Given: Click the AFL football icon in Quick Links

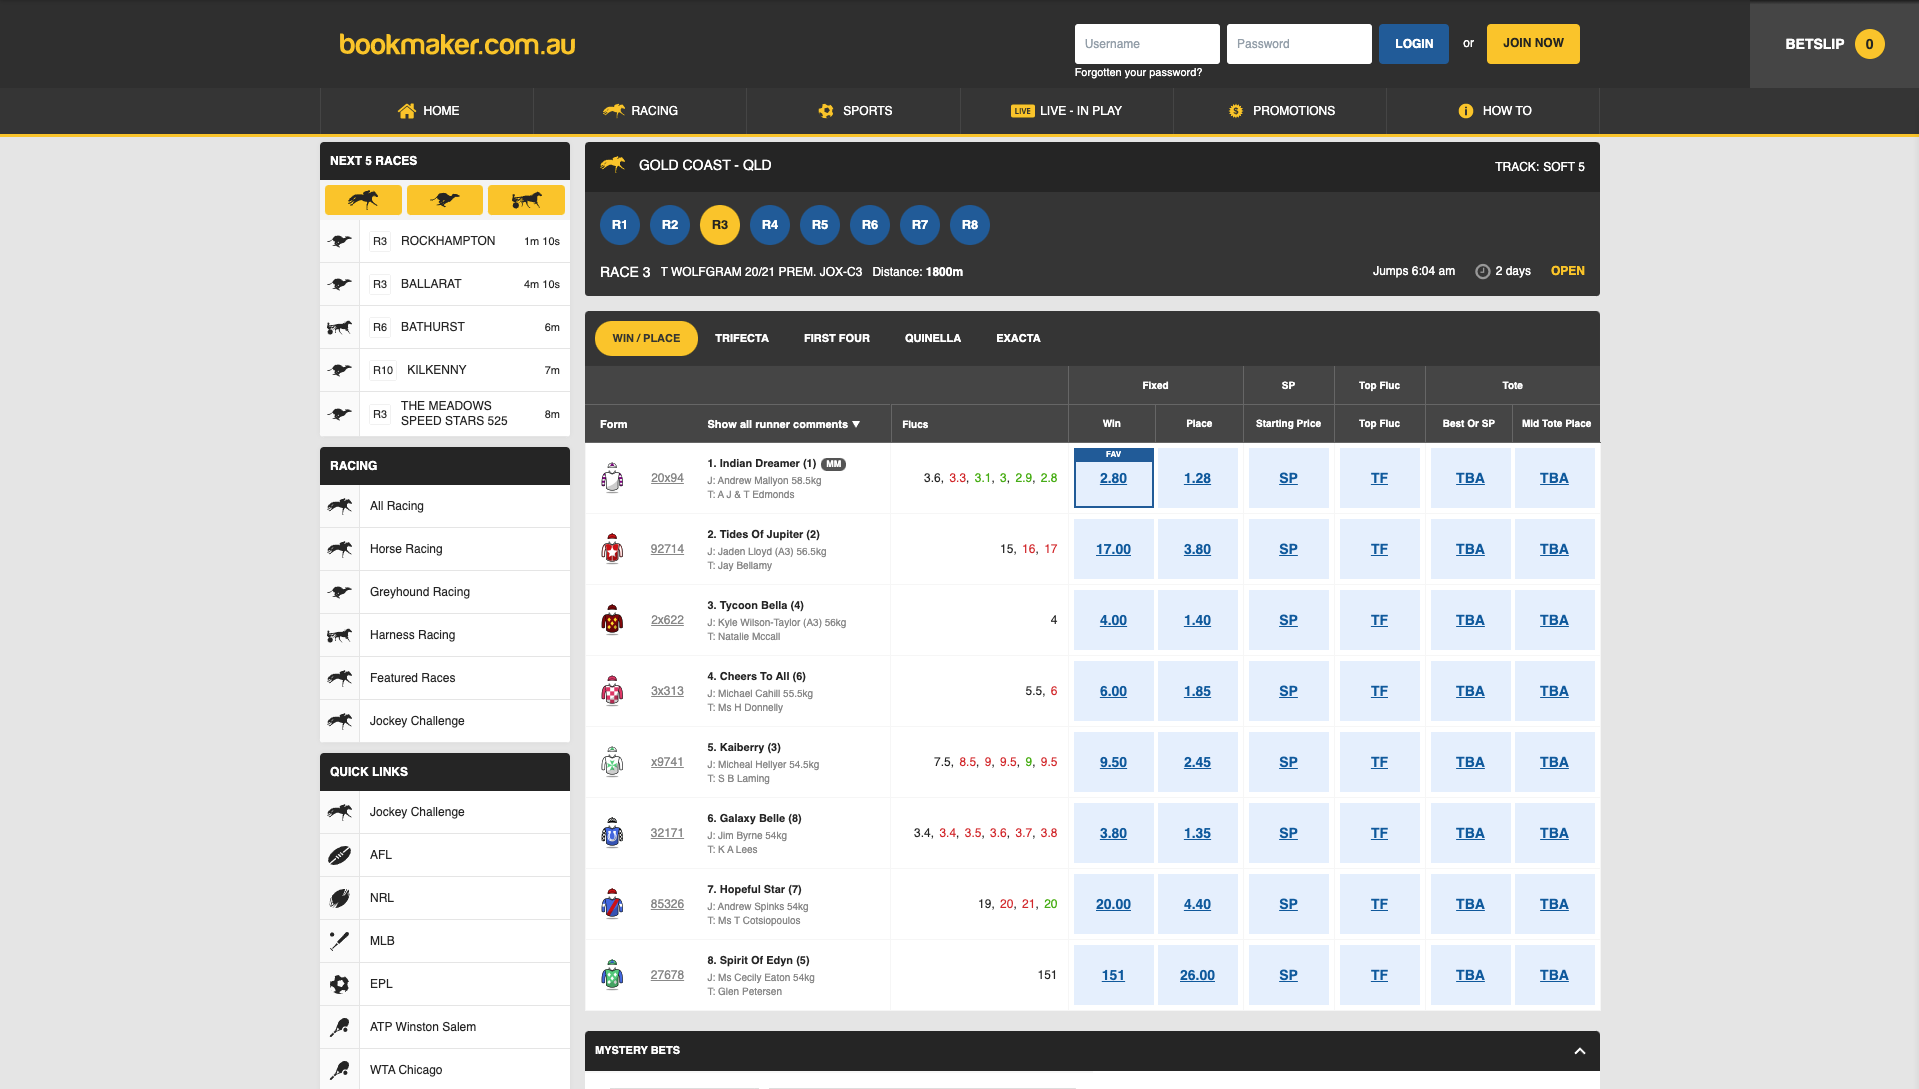Looking at the screenshot, I should click(340, 855).
